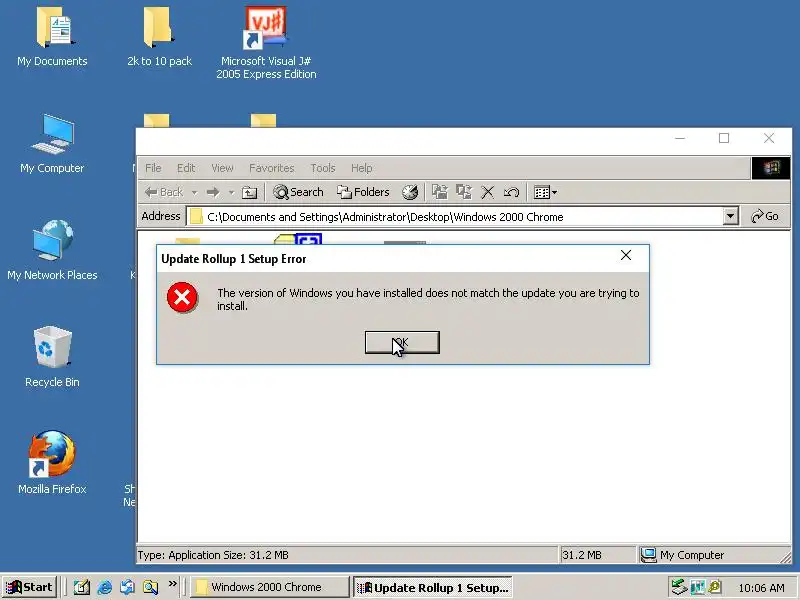Select the My Network Places icon
Image resolution: width=800 pixels, height=600 pixels.
[x=52, y=250]
